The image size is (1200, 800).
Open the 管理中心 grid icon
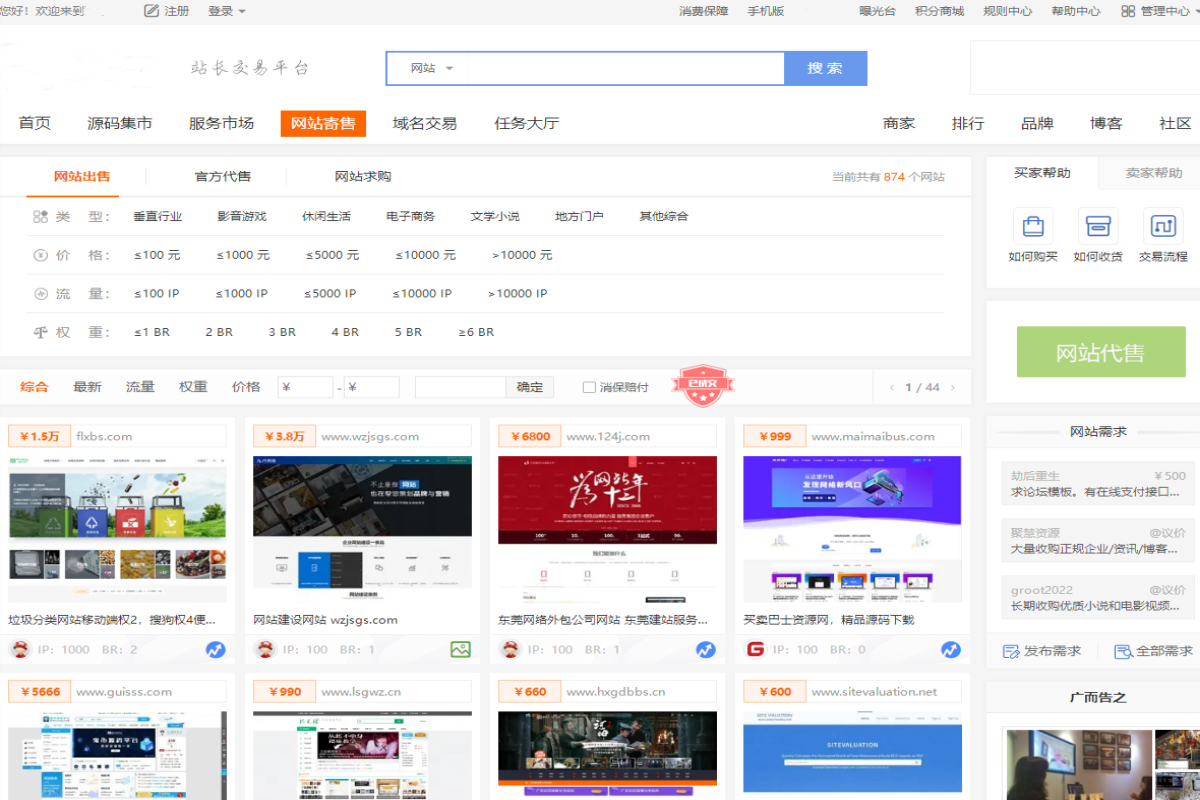[x=1128, y=11]
